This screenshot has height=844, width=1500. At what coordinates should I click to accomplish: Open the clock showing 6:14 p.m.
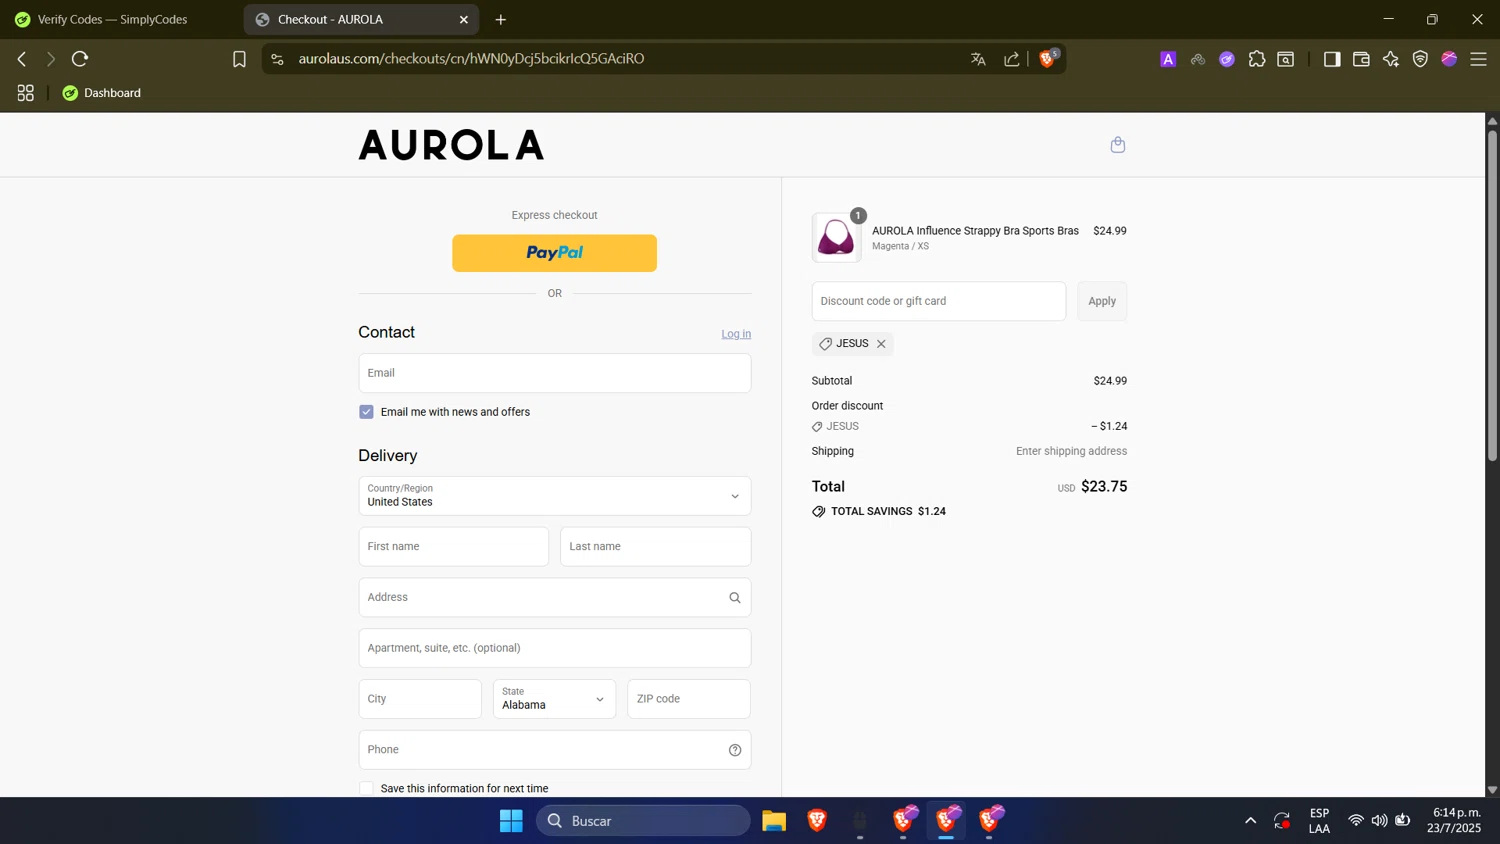[x=1455, y=820]
